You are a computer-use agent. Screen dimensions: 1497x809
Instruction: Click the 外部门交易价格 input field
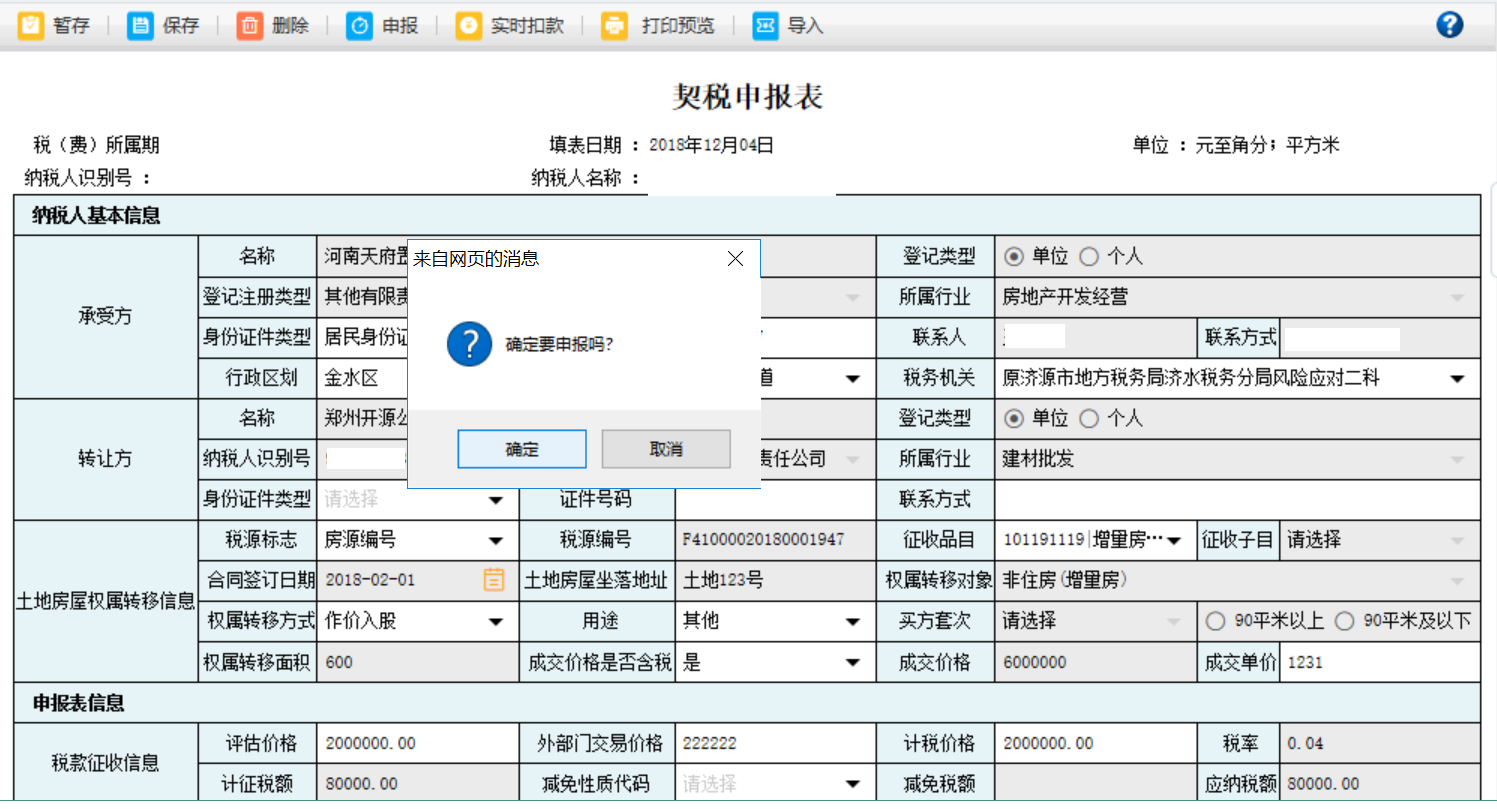774,743
